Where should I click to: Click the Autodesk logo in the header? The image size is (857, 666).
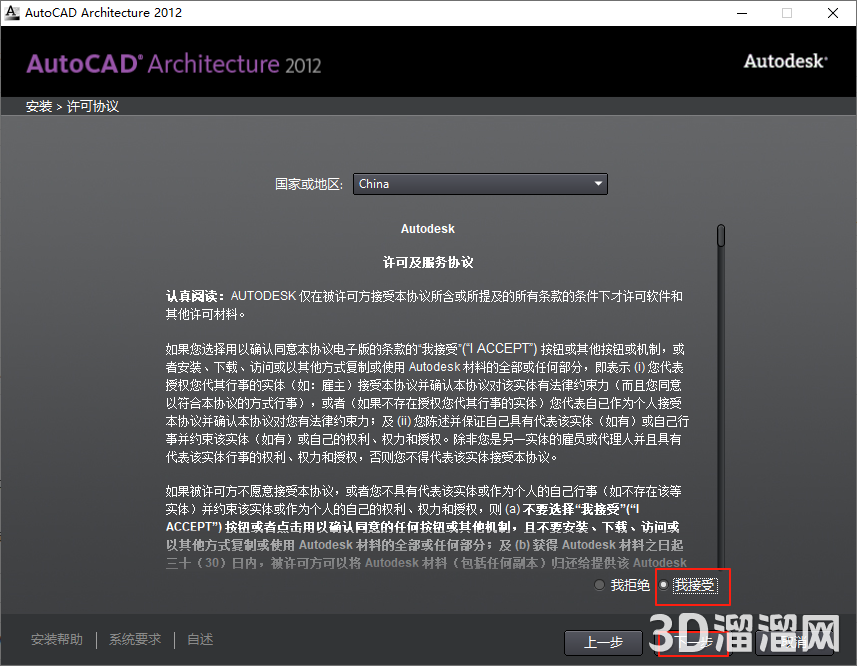coord(784,61)
